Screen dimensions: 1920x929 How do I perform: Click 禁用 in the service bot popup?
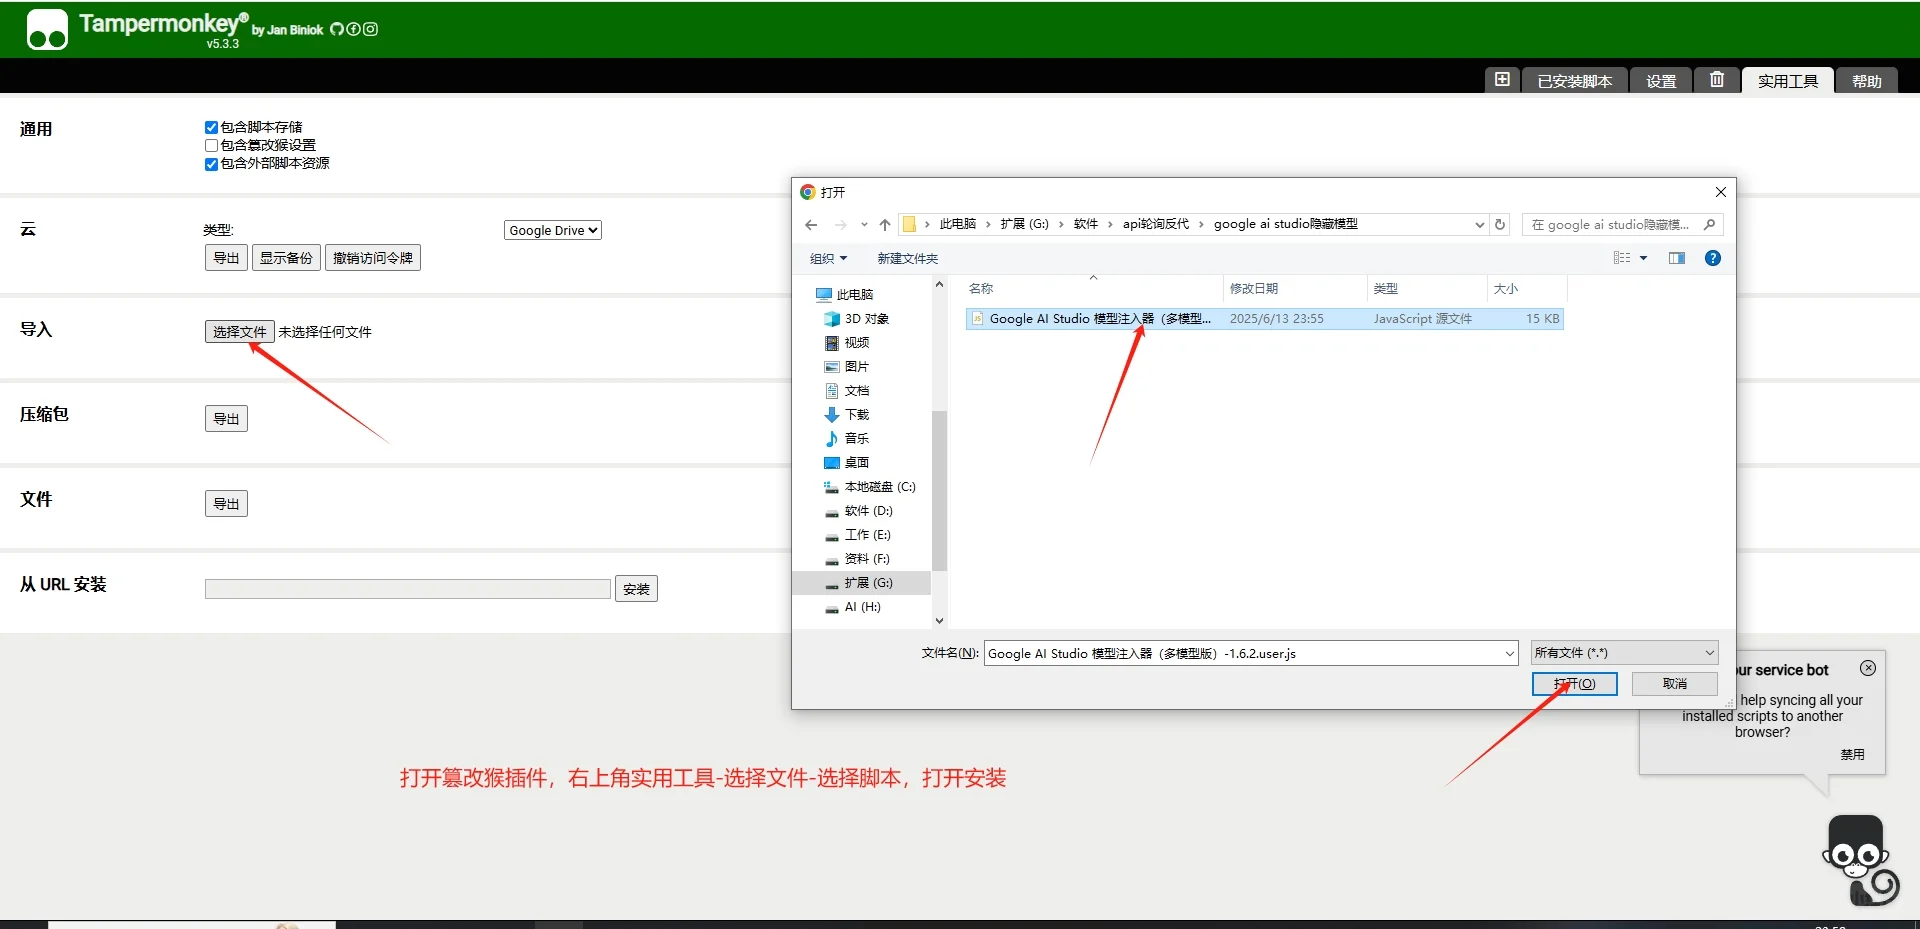1853,755
